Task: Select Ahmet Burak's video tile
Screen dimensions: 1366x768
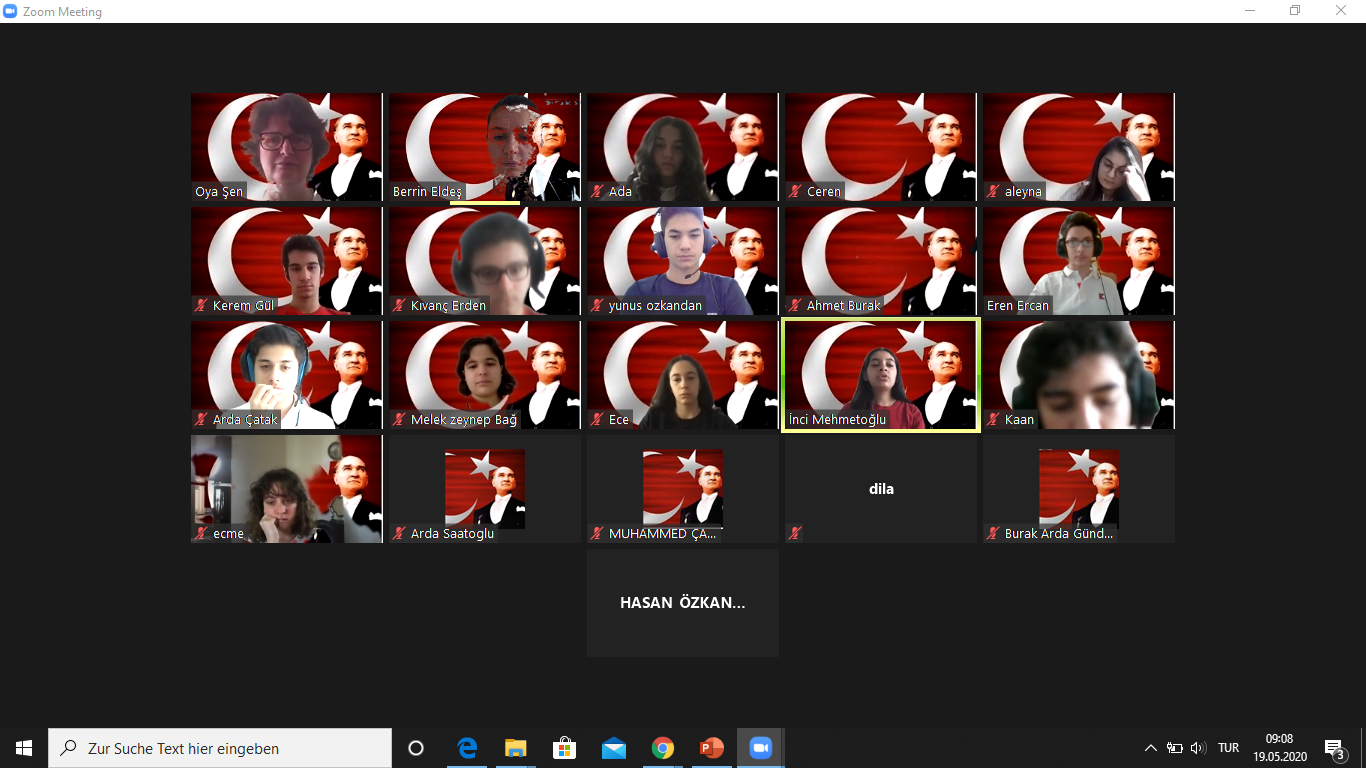Action: coord(881,261)
